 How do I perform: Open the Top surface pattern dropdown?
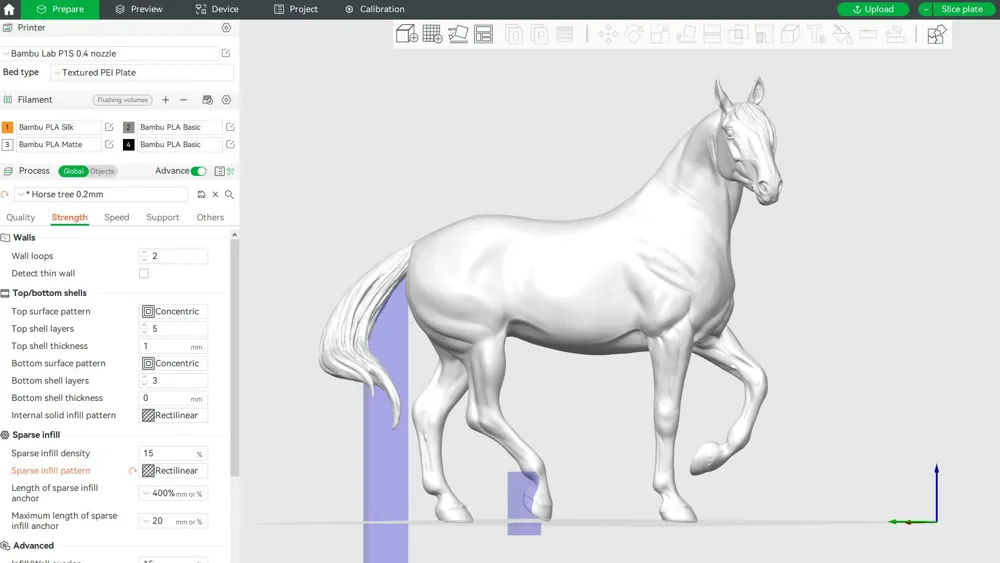[173, 311]
